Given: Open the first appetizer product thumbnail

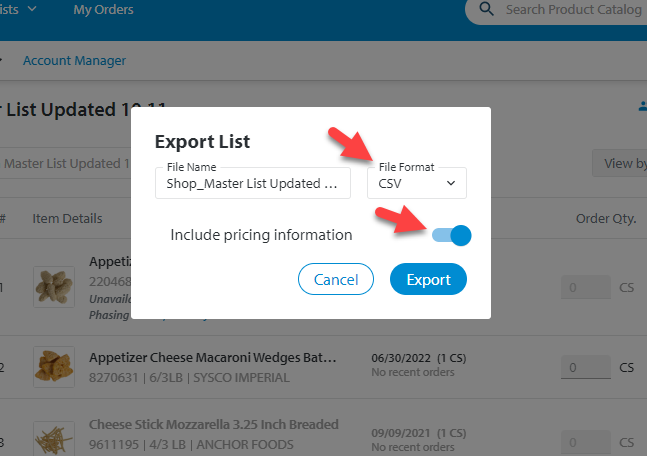Looking at the screenshot, I should tap(54, 287).
